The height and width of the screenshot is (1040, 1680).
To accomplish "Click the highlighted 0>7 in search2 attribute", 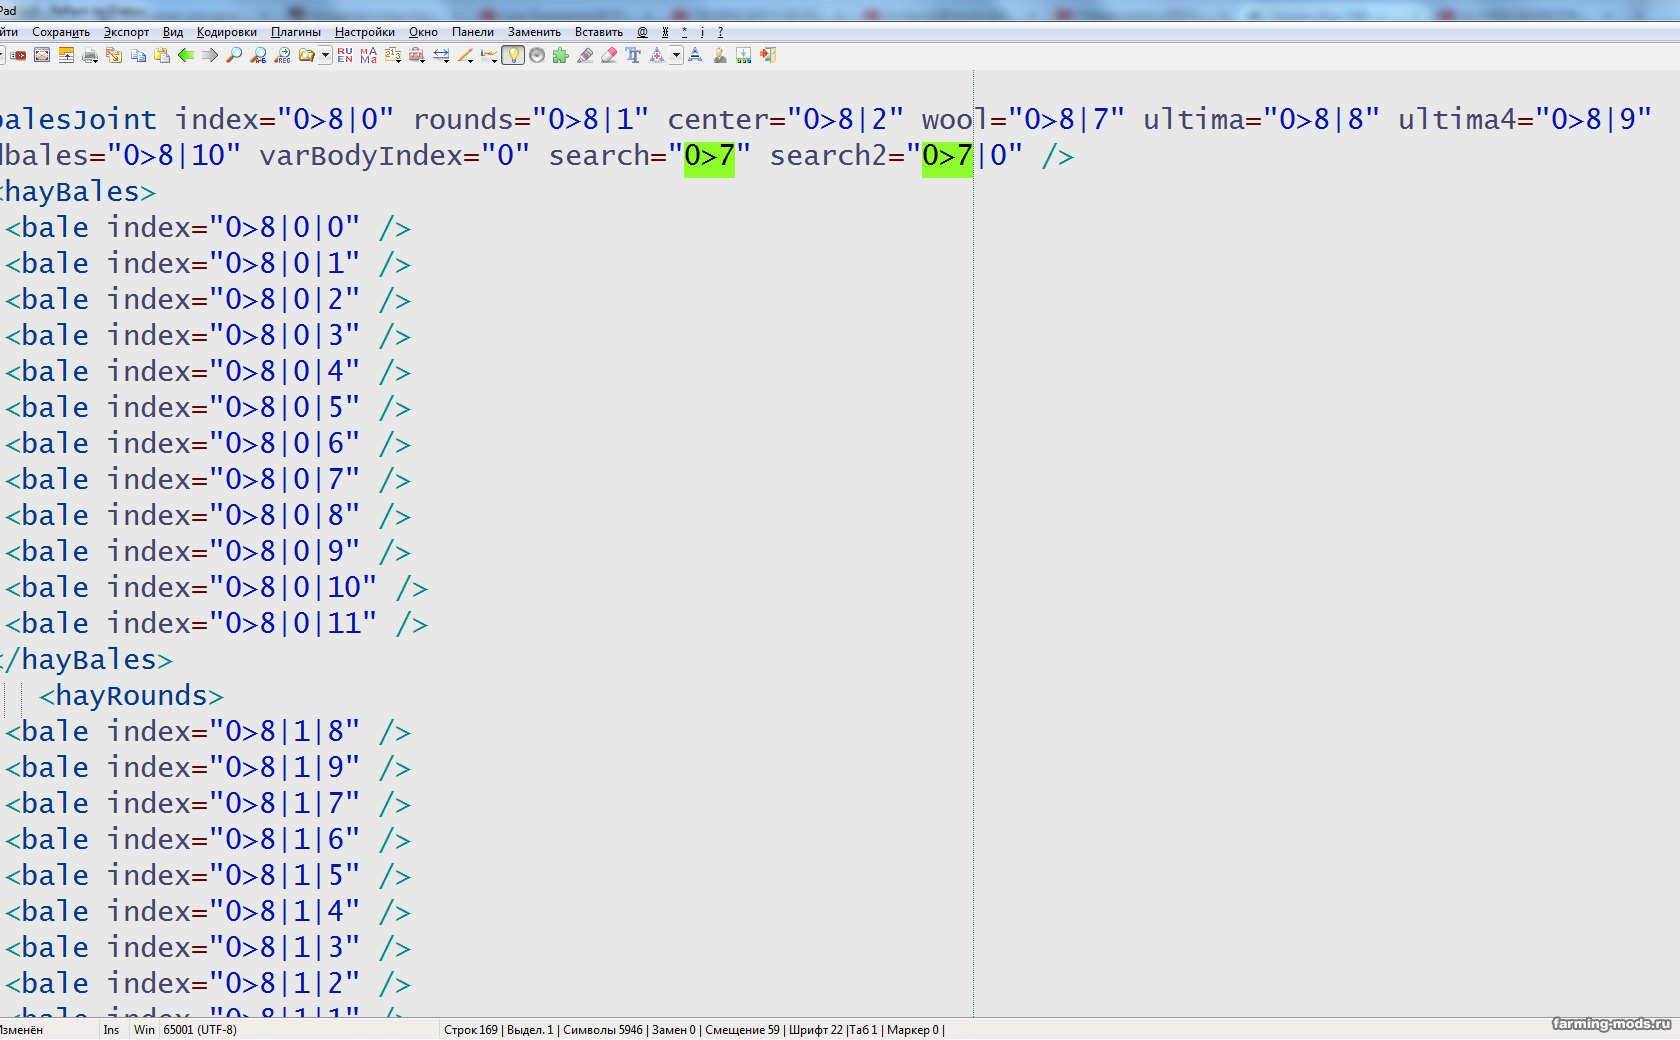I will [x=946, y=156].
